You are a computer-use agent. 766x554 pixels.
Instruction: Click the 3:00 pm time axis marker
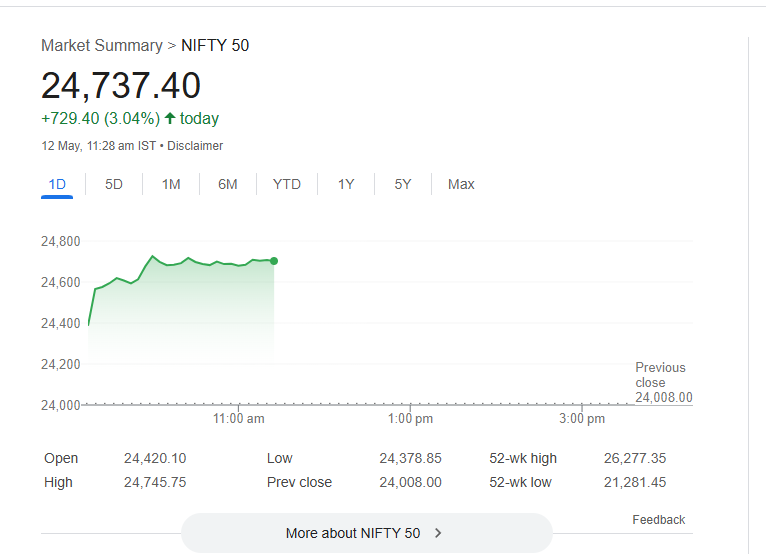pyautogui.click(x=582, y=419)
